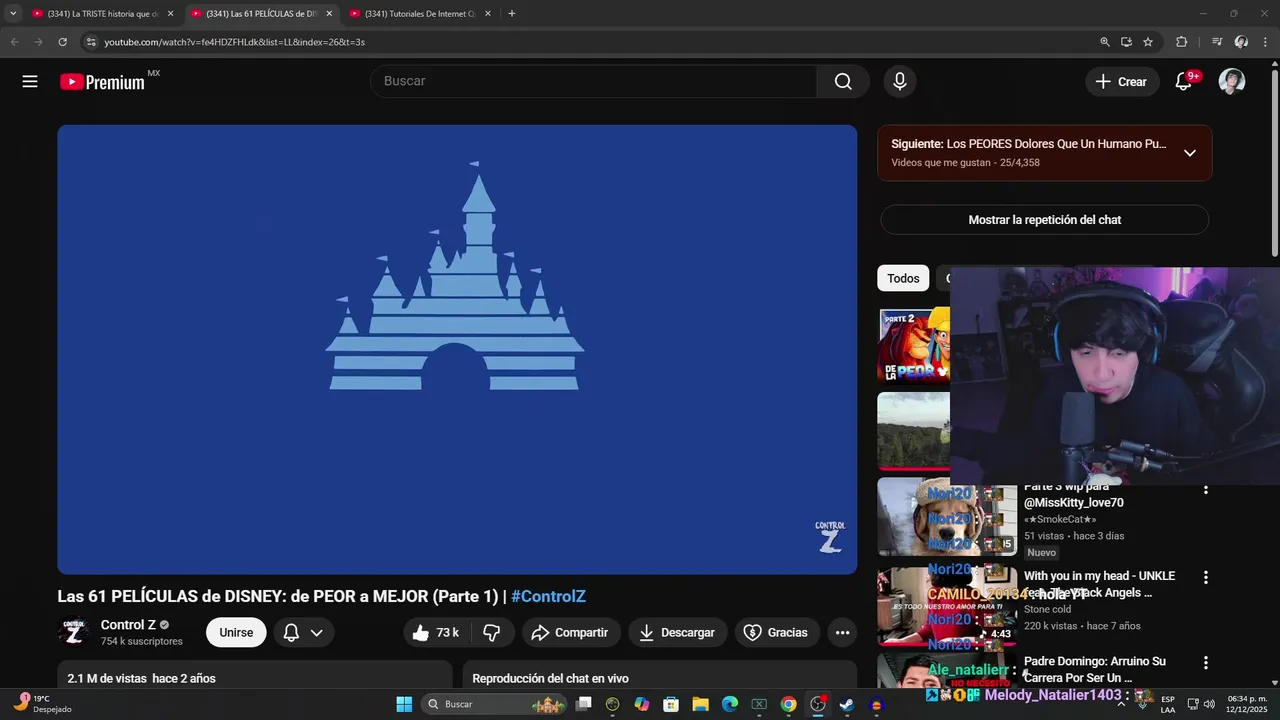Open Chrome media controls icon
The height and width of the screenshot is (720, 1280).
[1217, 42]
